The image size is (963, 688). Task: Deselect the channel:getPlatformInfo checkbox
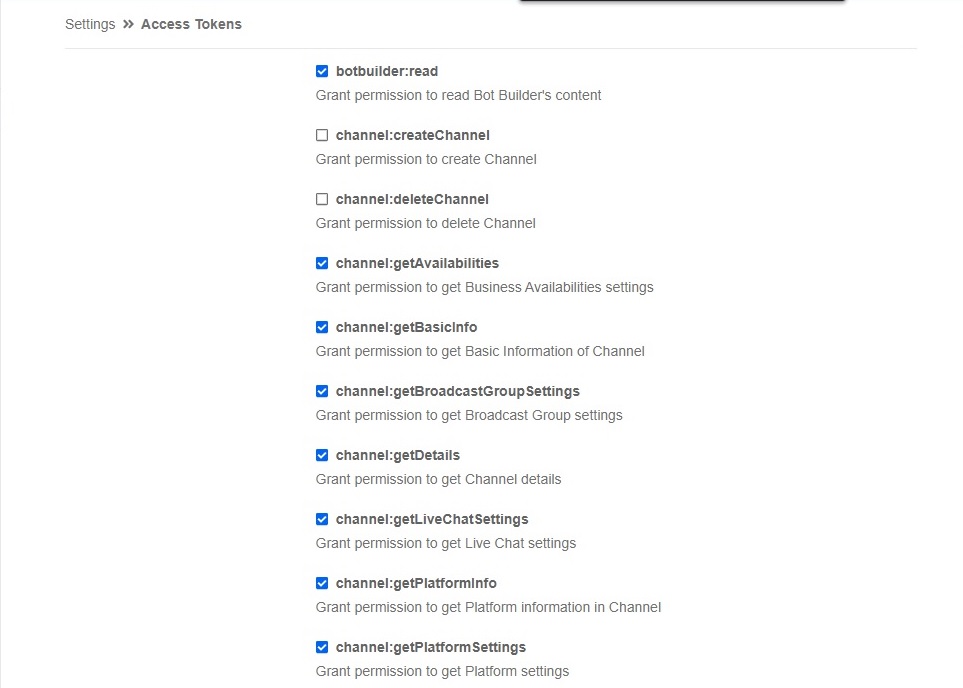coord(322,583)
